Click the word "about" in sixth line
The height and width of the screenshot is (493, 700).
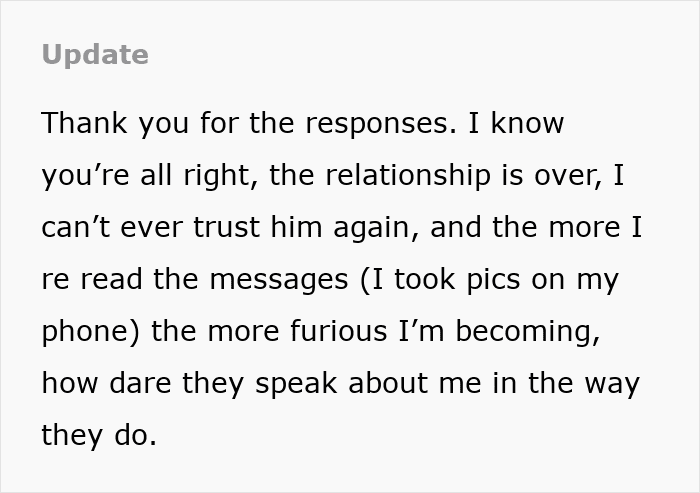387,383
